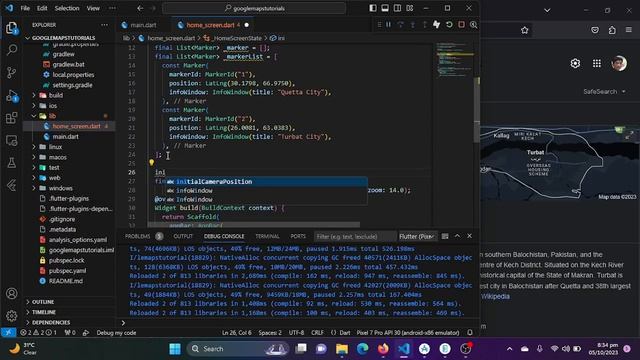
Task: Open Remote Explorer view
Action: [11, 140]
